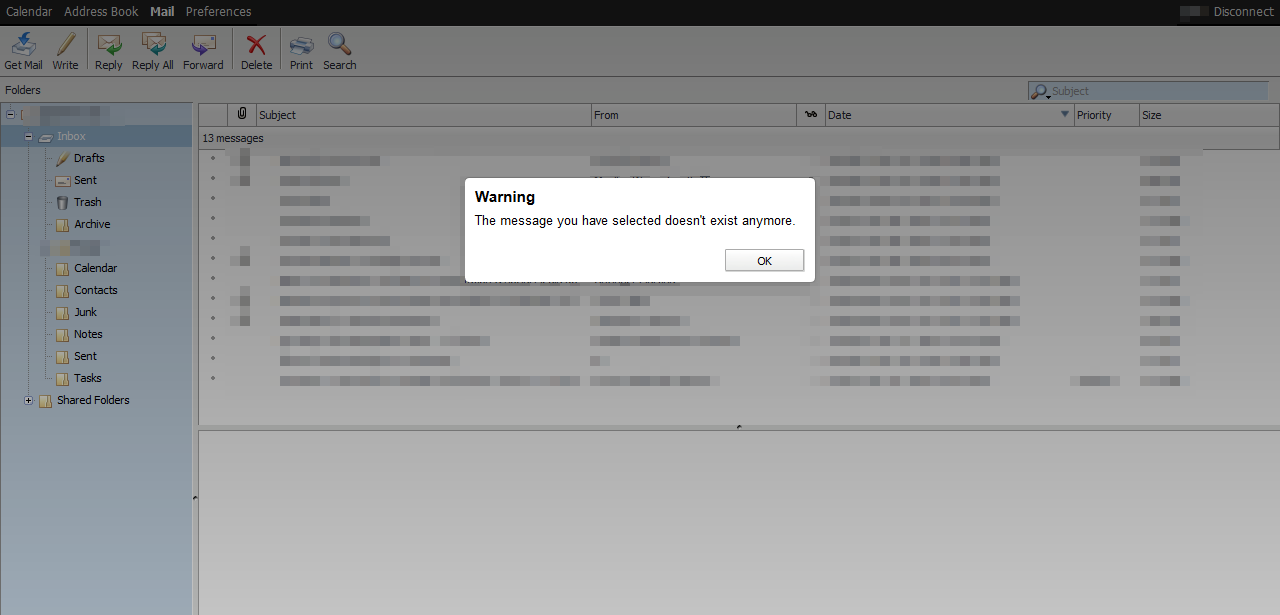The width and height of the screenshot is (1280, 615).
Task: Click the Forward toolbar icon
Action: [203, 45]
